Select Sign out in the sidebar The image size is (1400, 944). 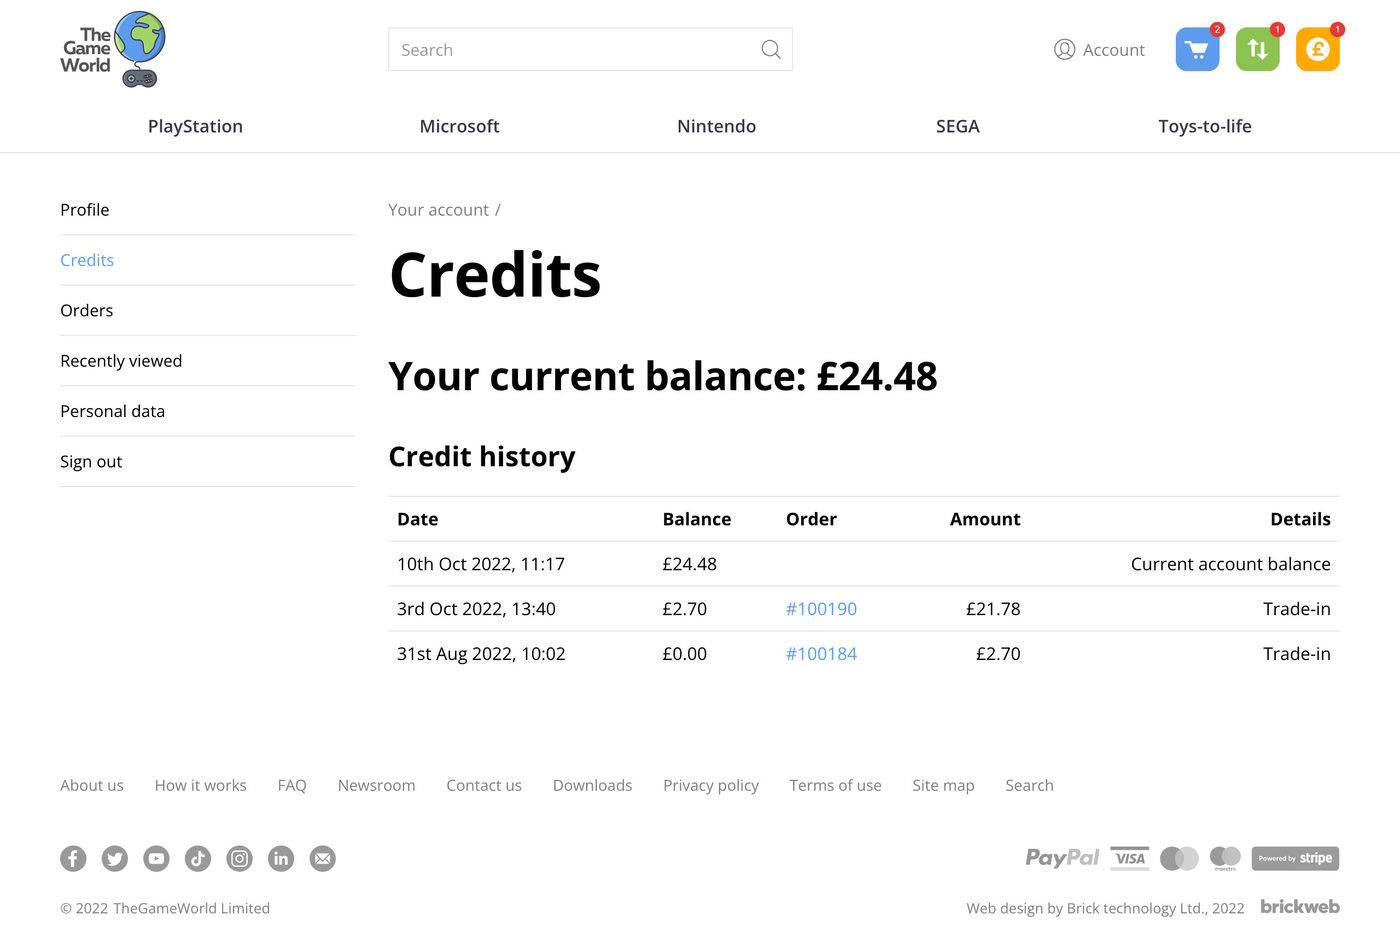pos(91,462)
